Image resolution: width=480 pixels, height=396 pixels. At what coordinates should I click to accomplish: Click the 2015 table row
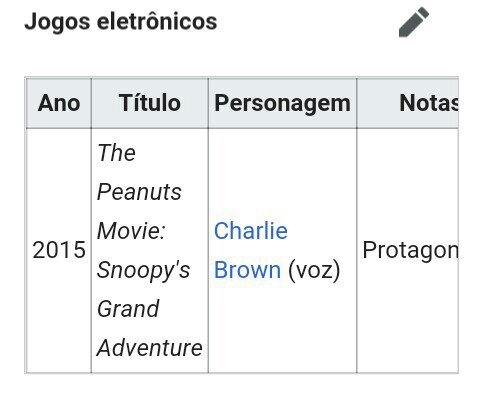pyautogui.click(x=242, y=251)
